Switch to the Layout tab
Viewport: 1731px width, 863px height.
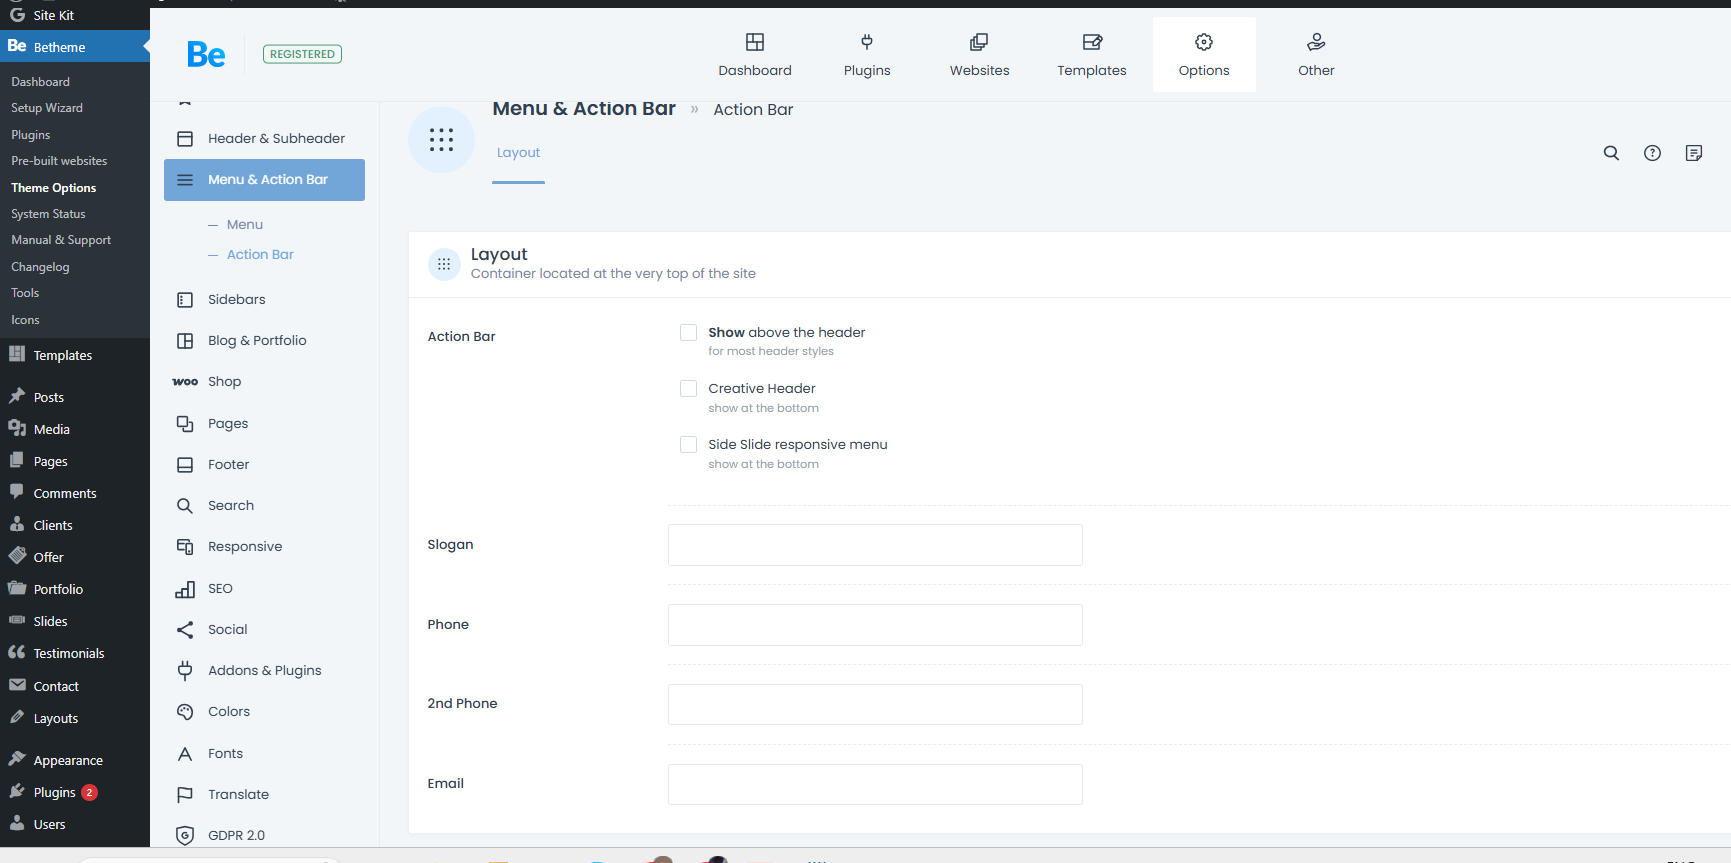(518, 153)
